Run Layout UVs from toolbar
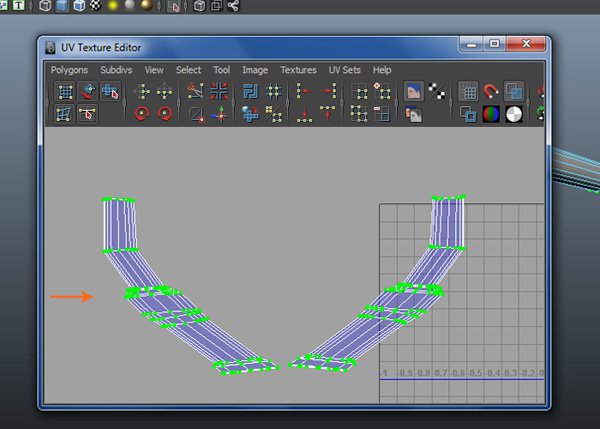Viewport: 600px width, 429px height. pos(250,91)
